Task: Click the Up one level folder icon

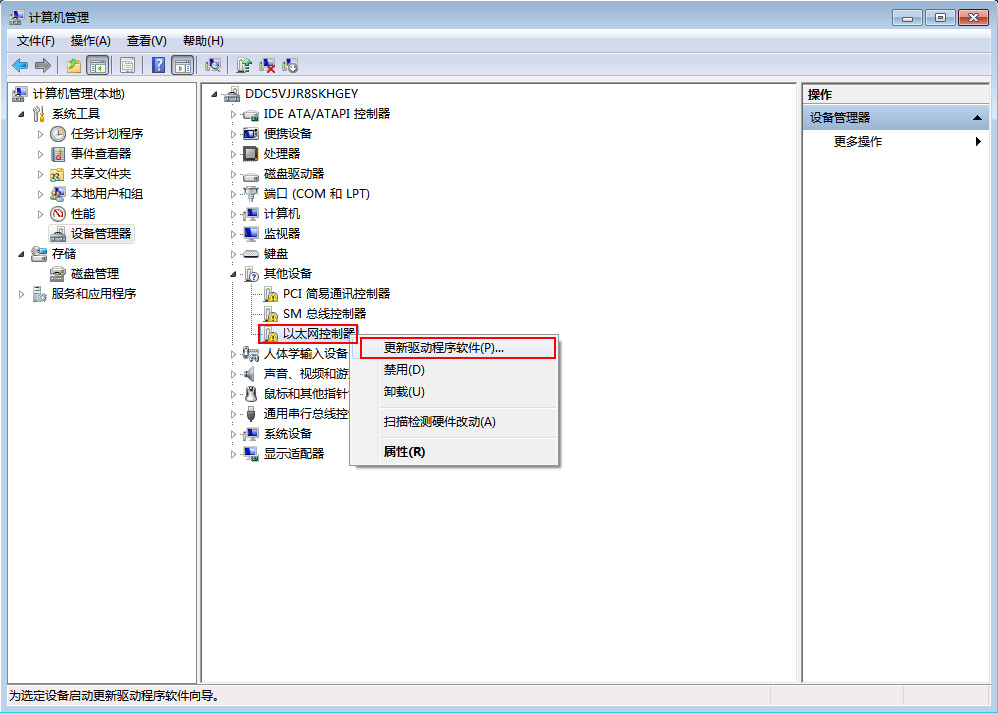Action: pyautogui.click(x=74, y=65)
